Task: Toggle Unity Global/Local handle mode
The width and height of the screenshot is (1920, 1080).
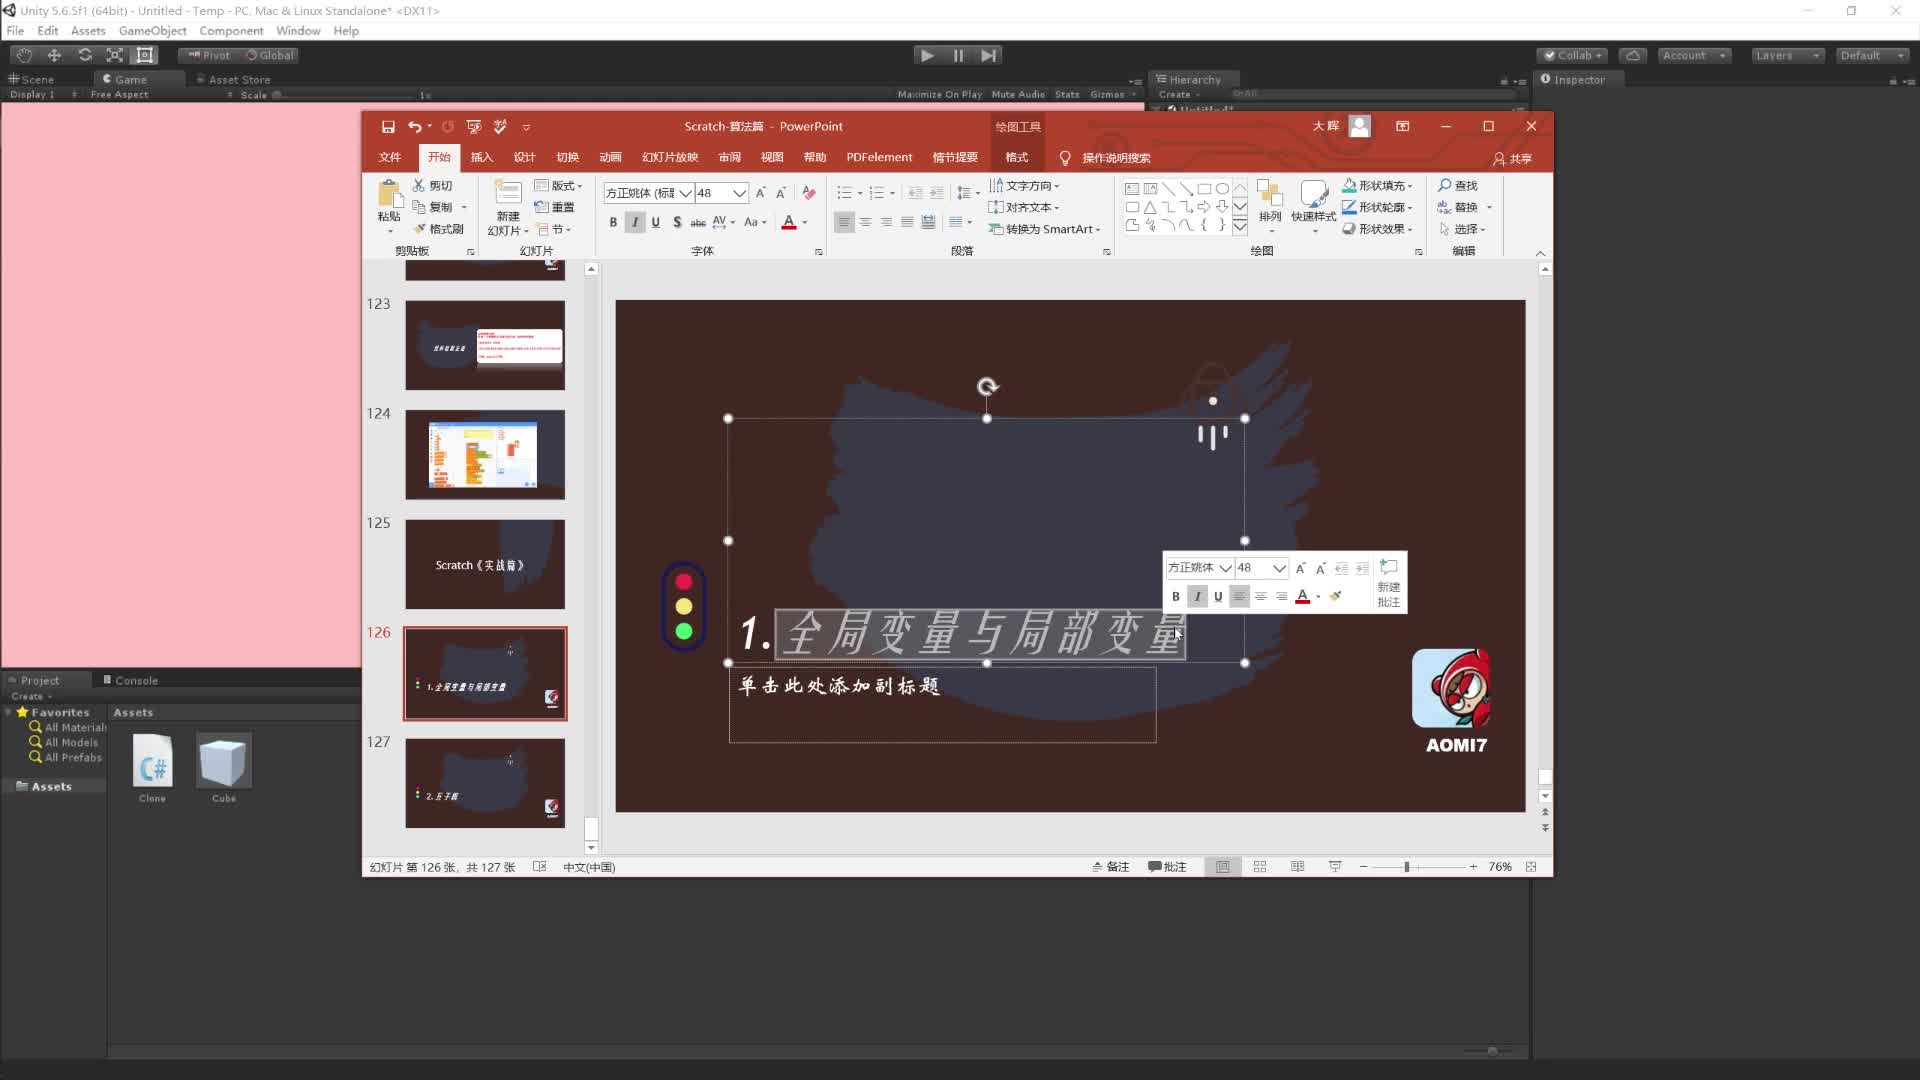Action: coord(270,55)
